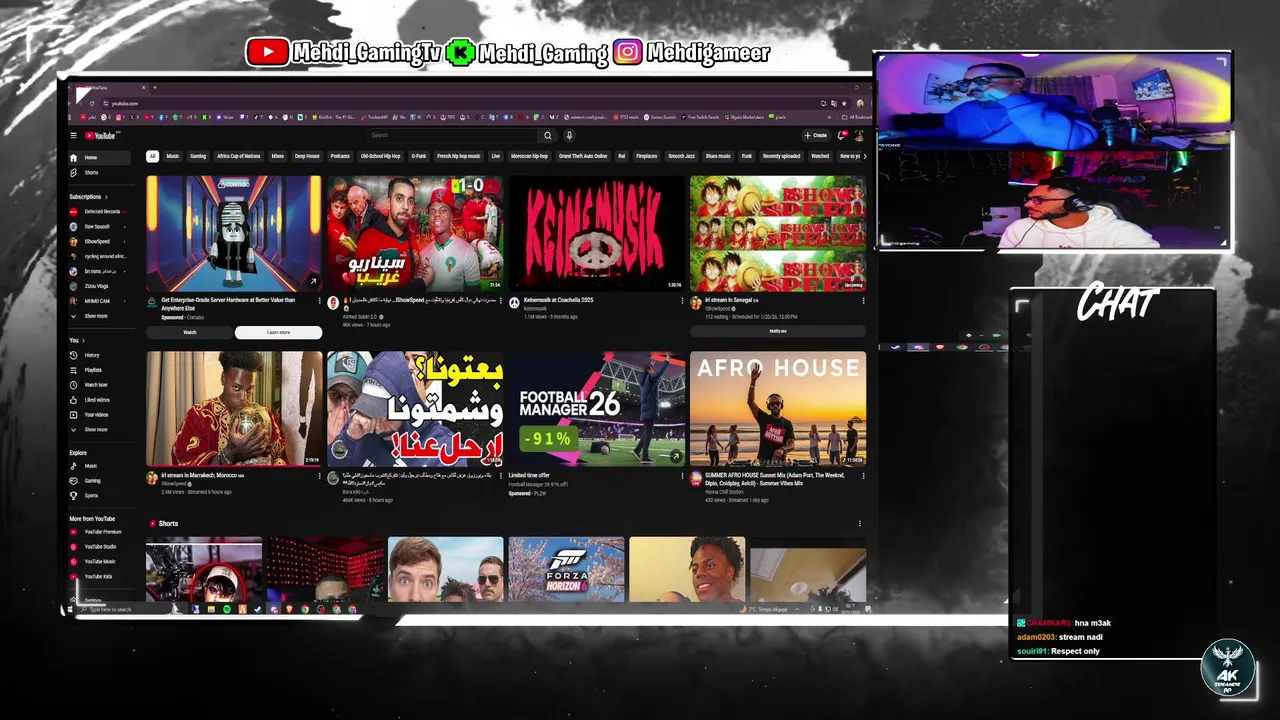1280x720 pixels.
Task: Open the Afro House sunset mix thumbnail
Action: [x=778, y=408]
